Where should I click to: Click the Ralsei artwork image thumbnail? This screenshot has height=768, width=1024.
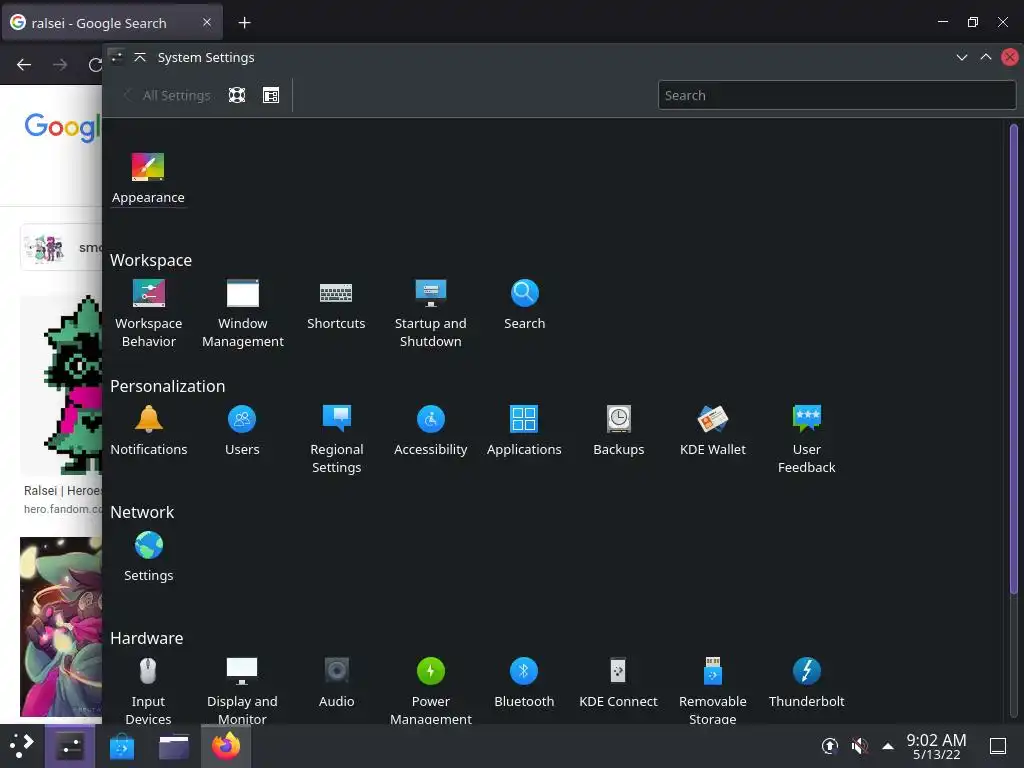[61, 627]
